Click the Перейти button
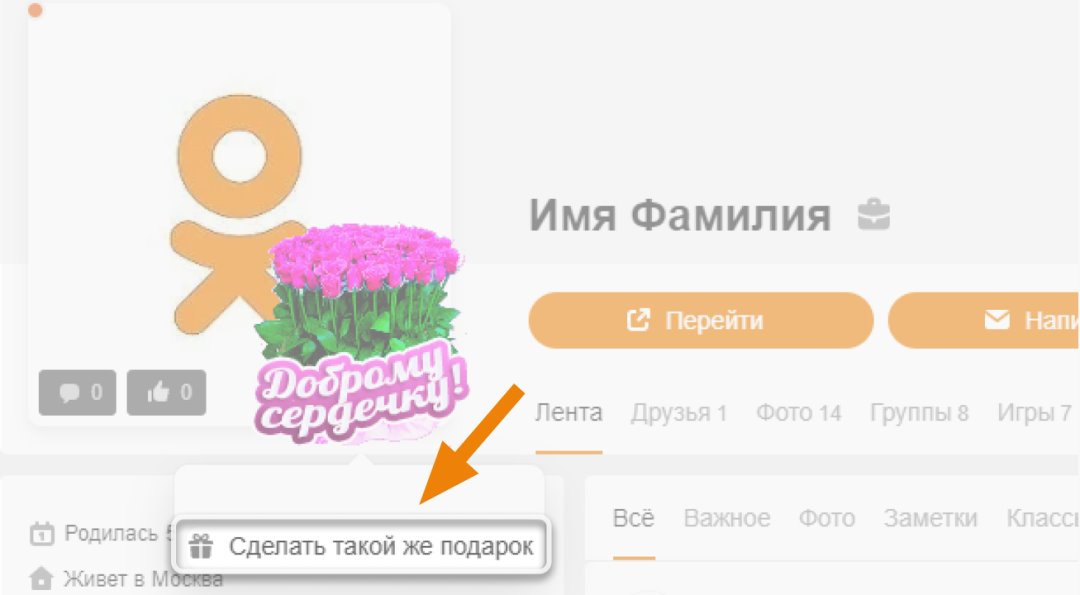The width and height of the screenshot is (1080, 595). coord(701,320)
